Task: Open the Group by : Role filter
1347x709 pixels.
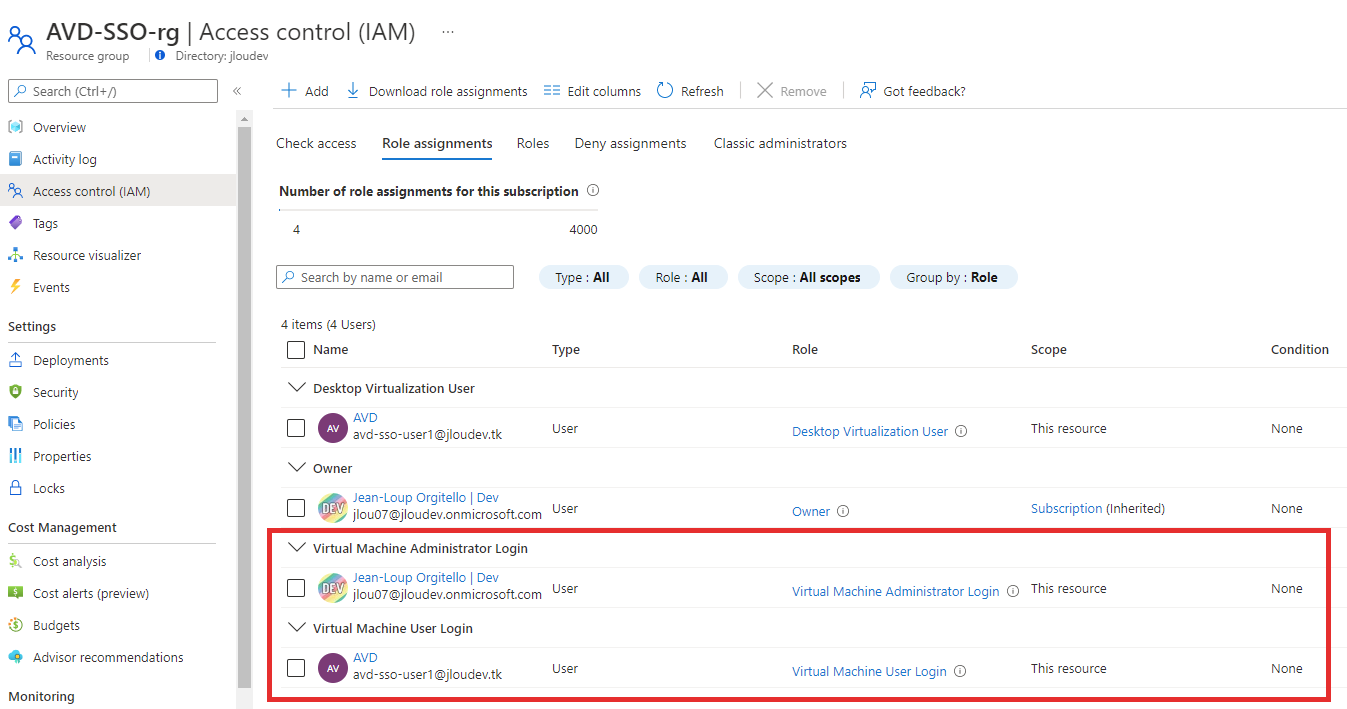Action: [953, 277]
